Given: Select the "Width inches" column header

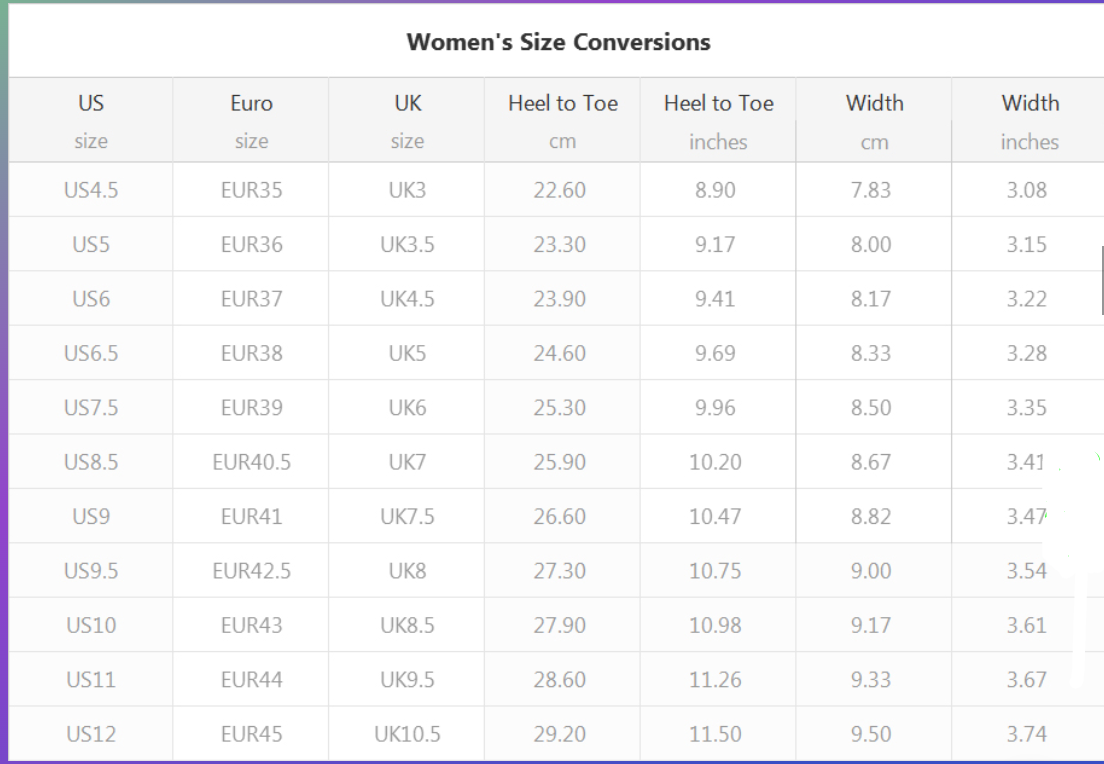Looking at the screenshot, I should click(x=1029, y=120).
